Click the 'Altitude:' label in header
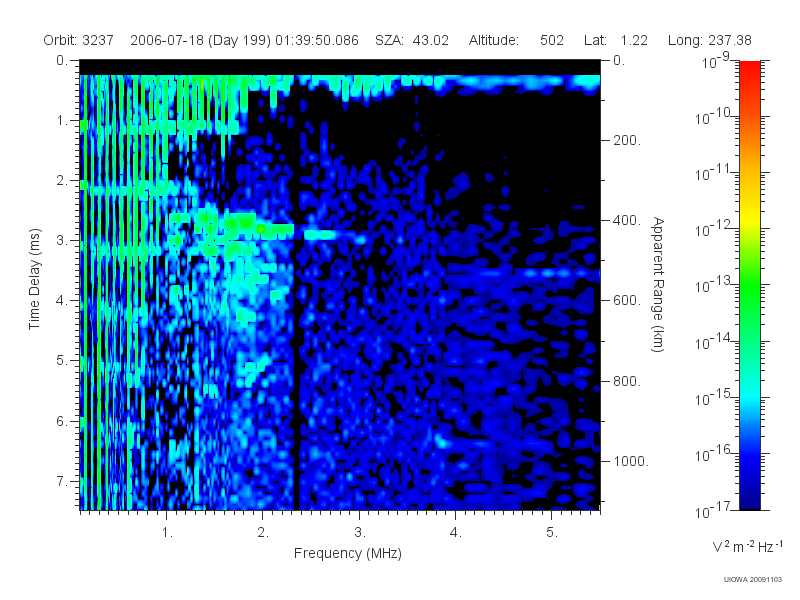The height and width of the screenshot is (600, 800). click(494, 40)
